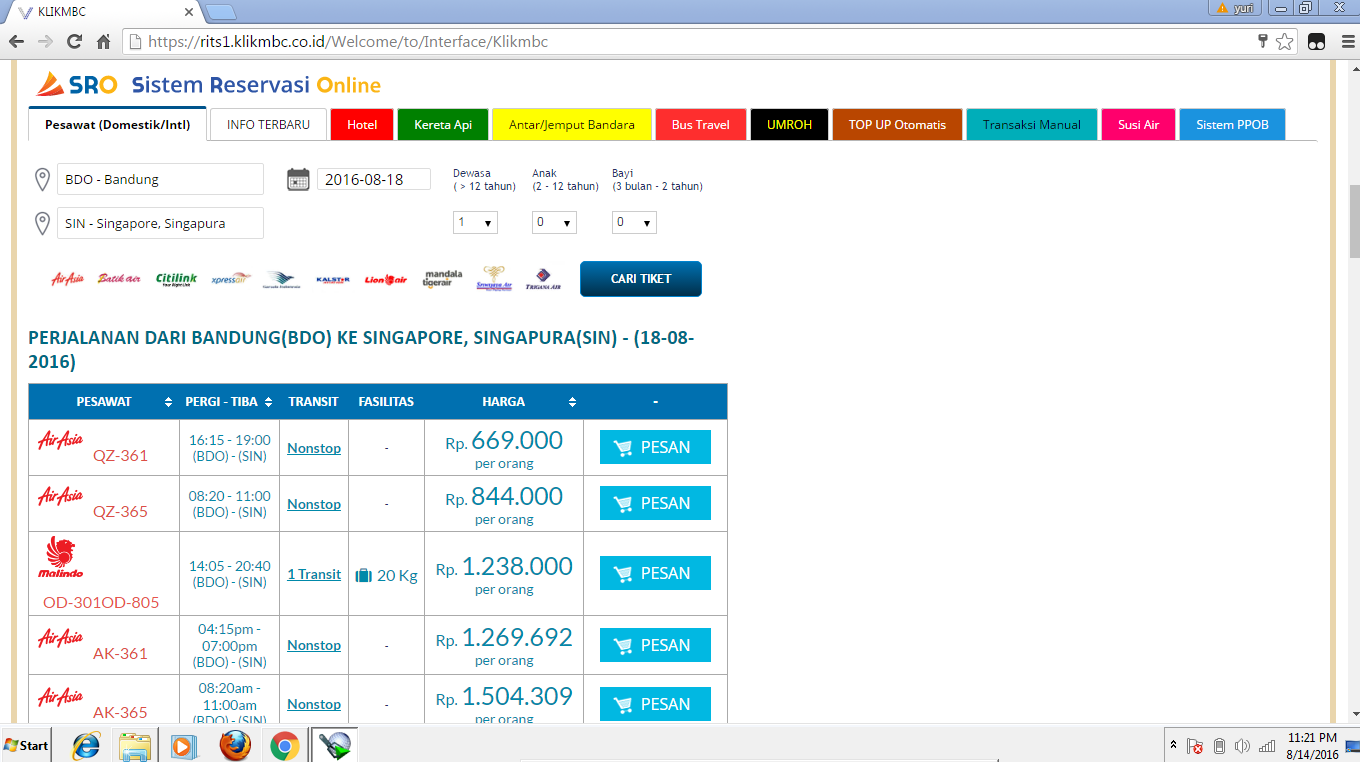Image resolution: width=1360 pixels, height=762 pixels.
Task: Click the CARI TIKET search button
Action: (x=641, y=279)
